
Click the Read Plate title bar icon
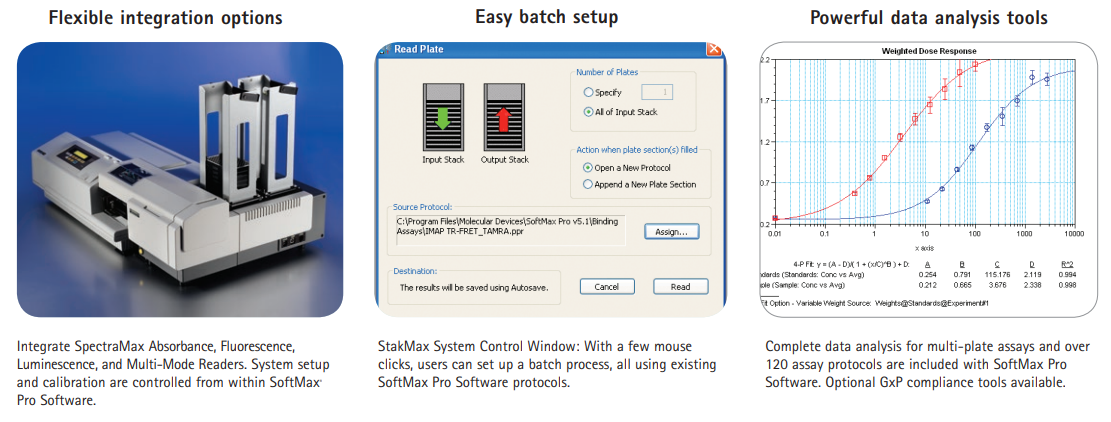click(385, 50)
